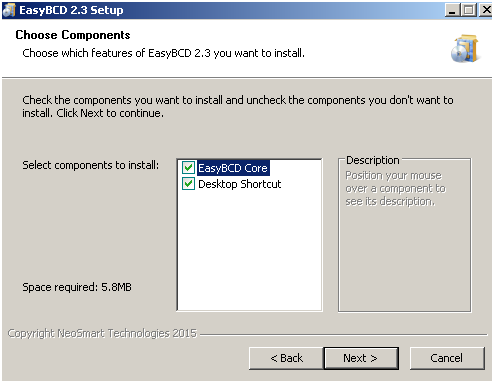This screenshot has width=494, height=383.
Task: Uncheck the EasyBCD Core checkbox
Action: tap(188, 168)
